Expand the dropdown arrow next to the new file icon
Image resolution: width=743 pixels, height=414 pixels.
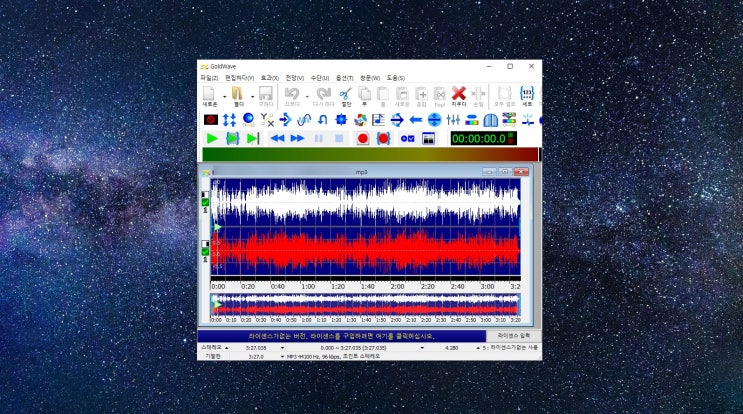(x=224, y=97)
